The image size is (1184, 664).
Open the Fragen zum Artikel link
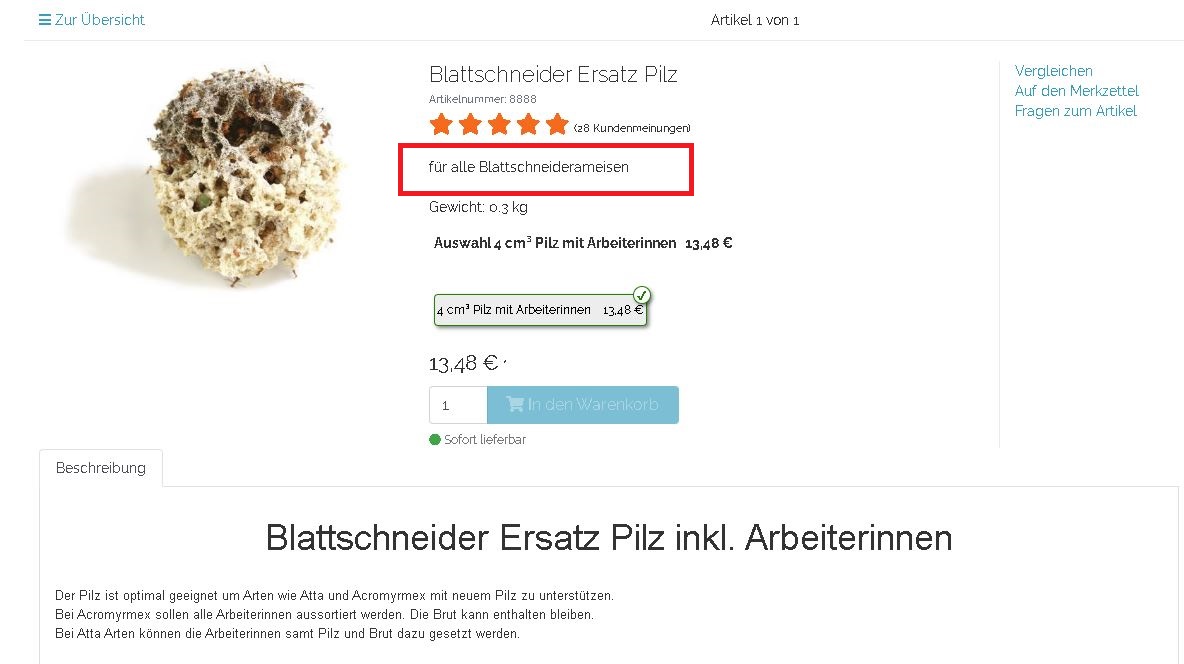(x=1075, y=111)
